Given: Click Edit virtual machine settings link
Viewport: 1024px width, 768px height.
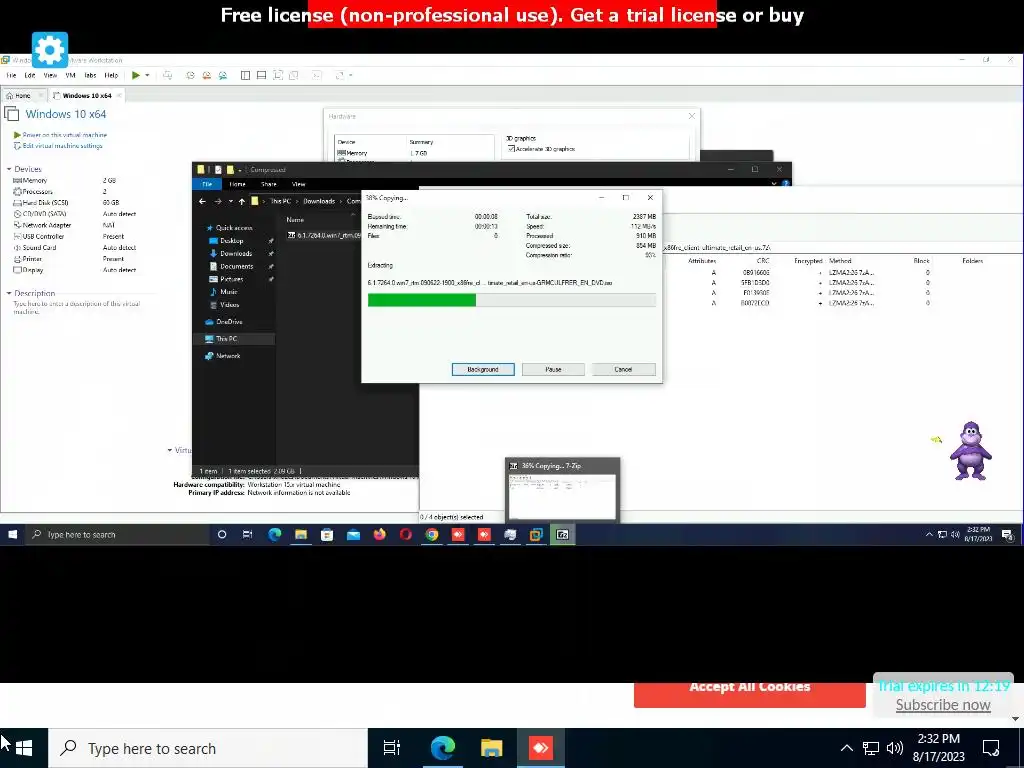Looking at the screenshot, I should (x=62, y=146).
